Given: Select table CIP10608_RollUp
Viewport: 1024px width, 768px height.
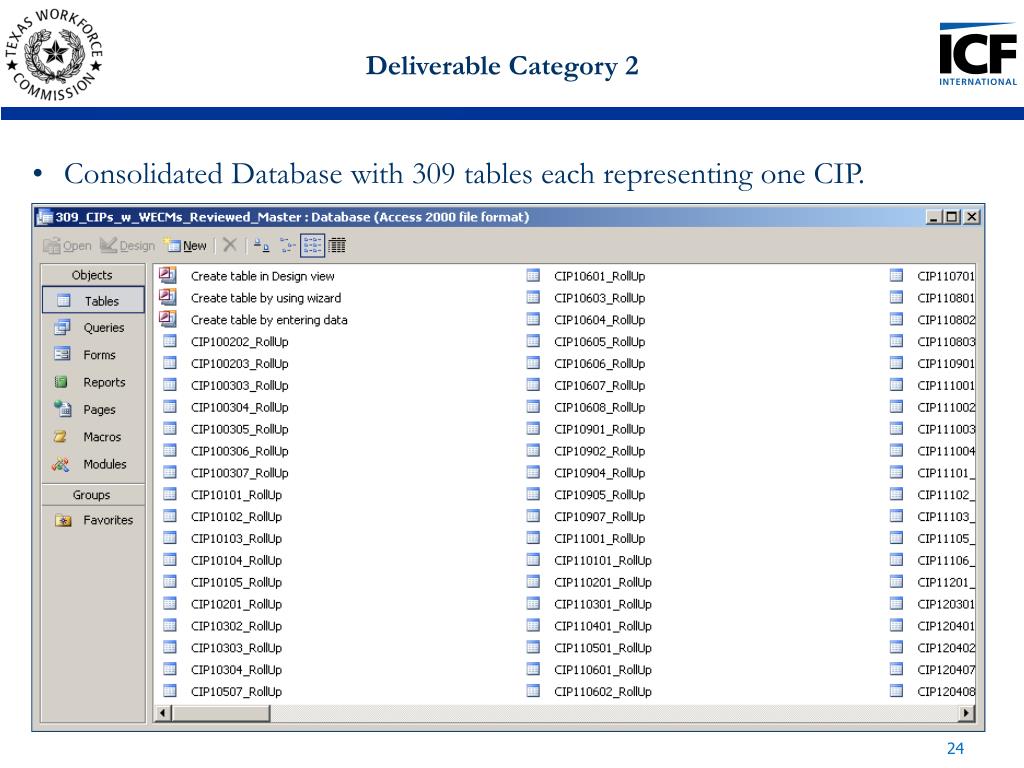Looking at the screenshot, I should [x=600, y=408].
